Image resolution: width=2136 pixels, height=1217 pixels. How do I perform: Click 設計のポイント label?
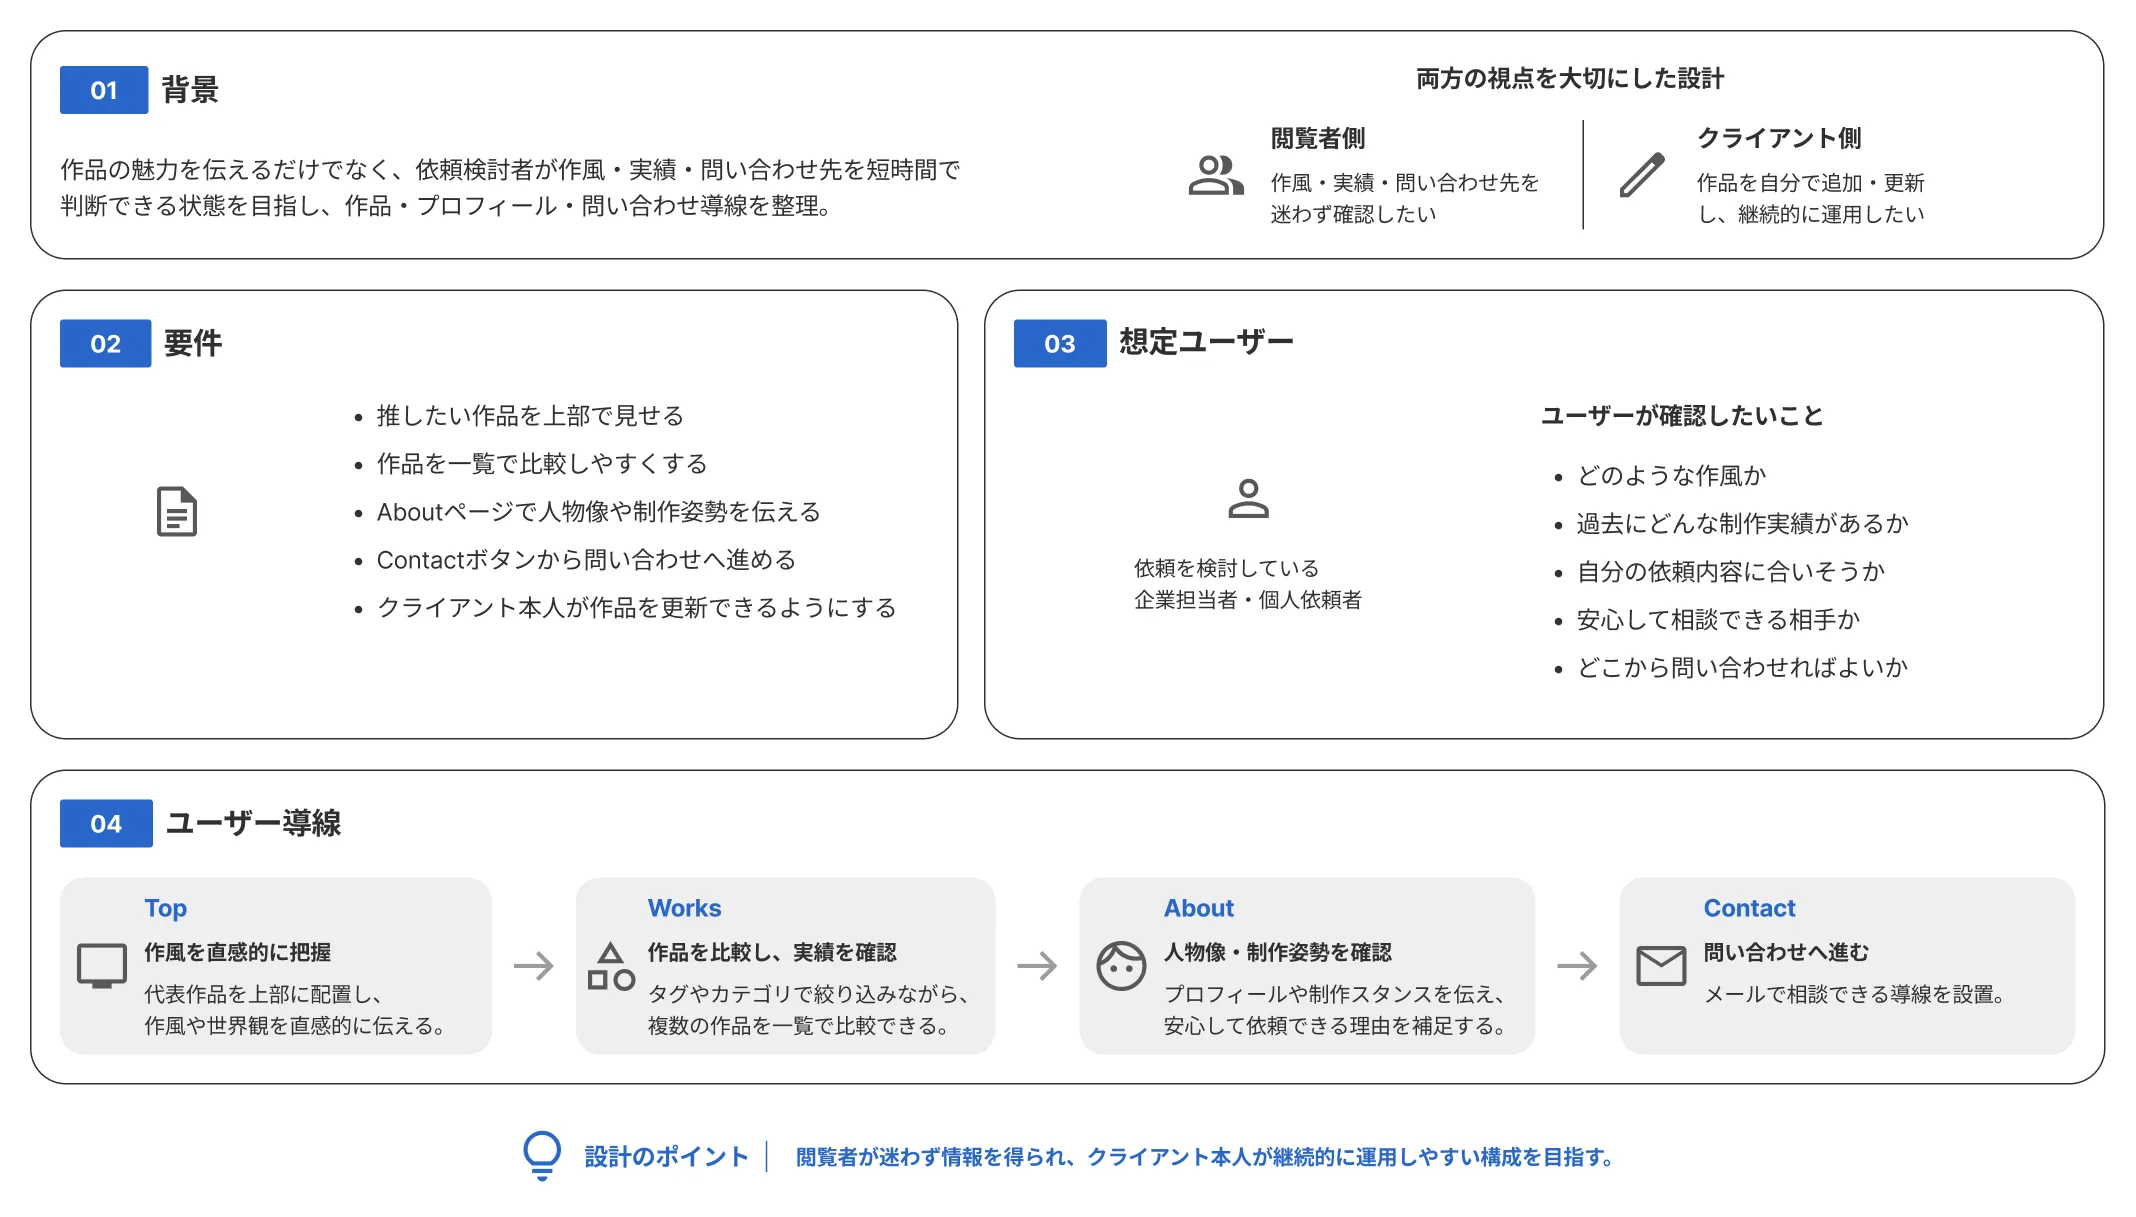click(666, 1157)
